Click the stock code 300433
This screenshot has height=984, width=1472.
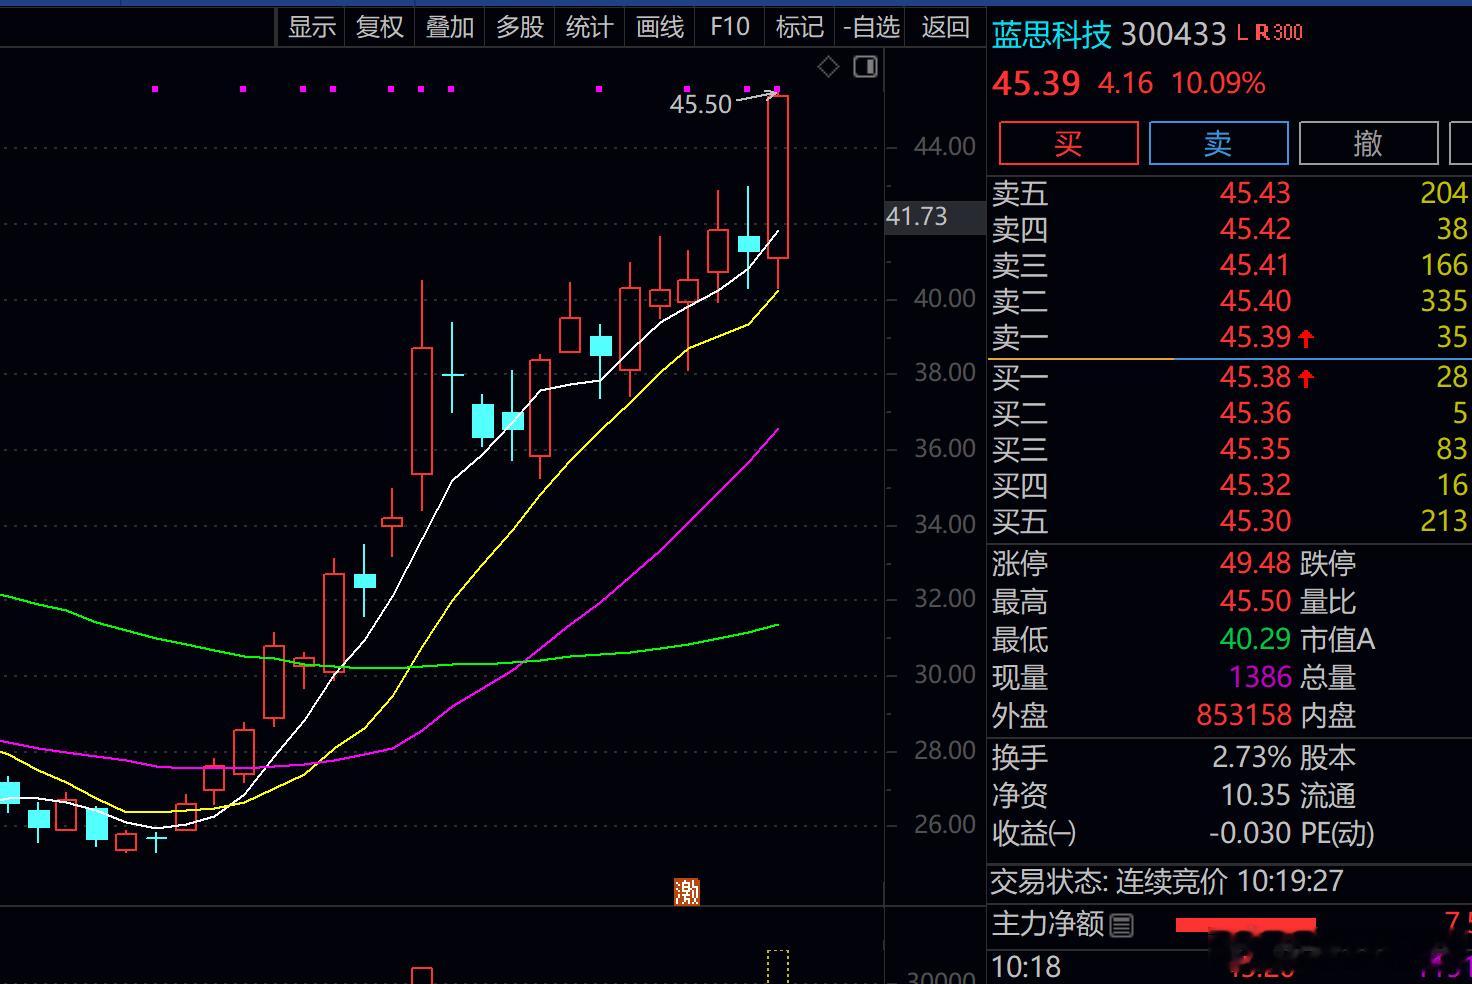click(x=1173, y=35)
